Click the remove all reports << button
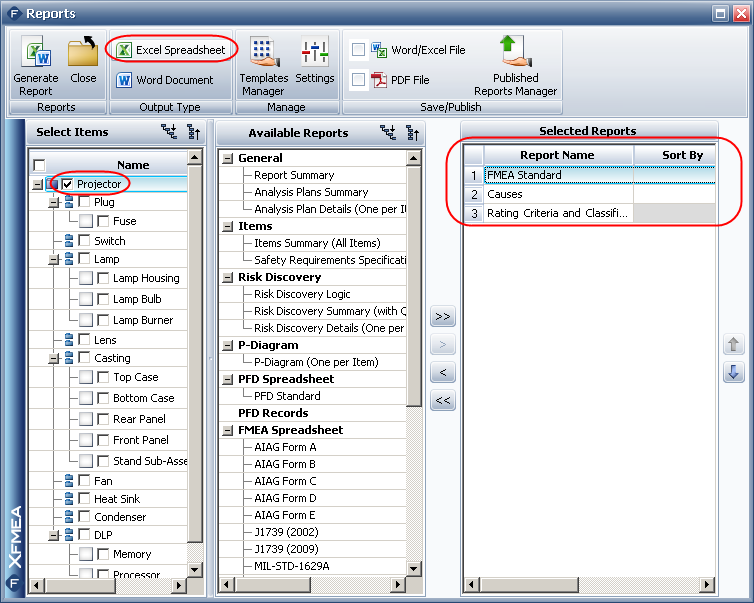This screenshot has width=754, height=603. (442, 401)
